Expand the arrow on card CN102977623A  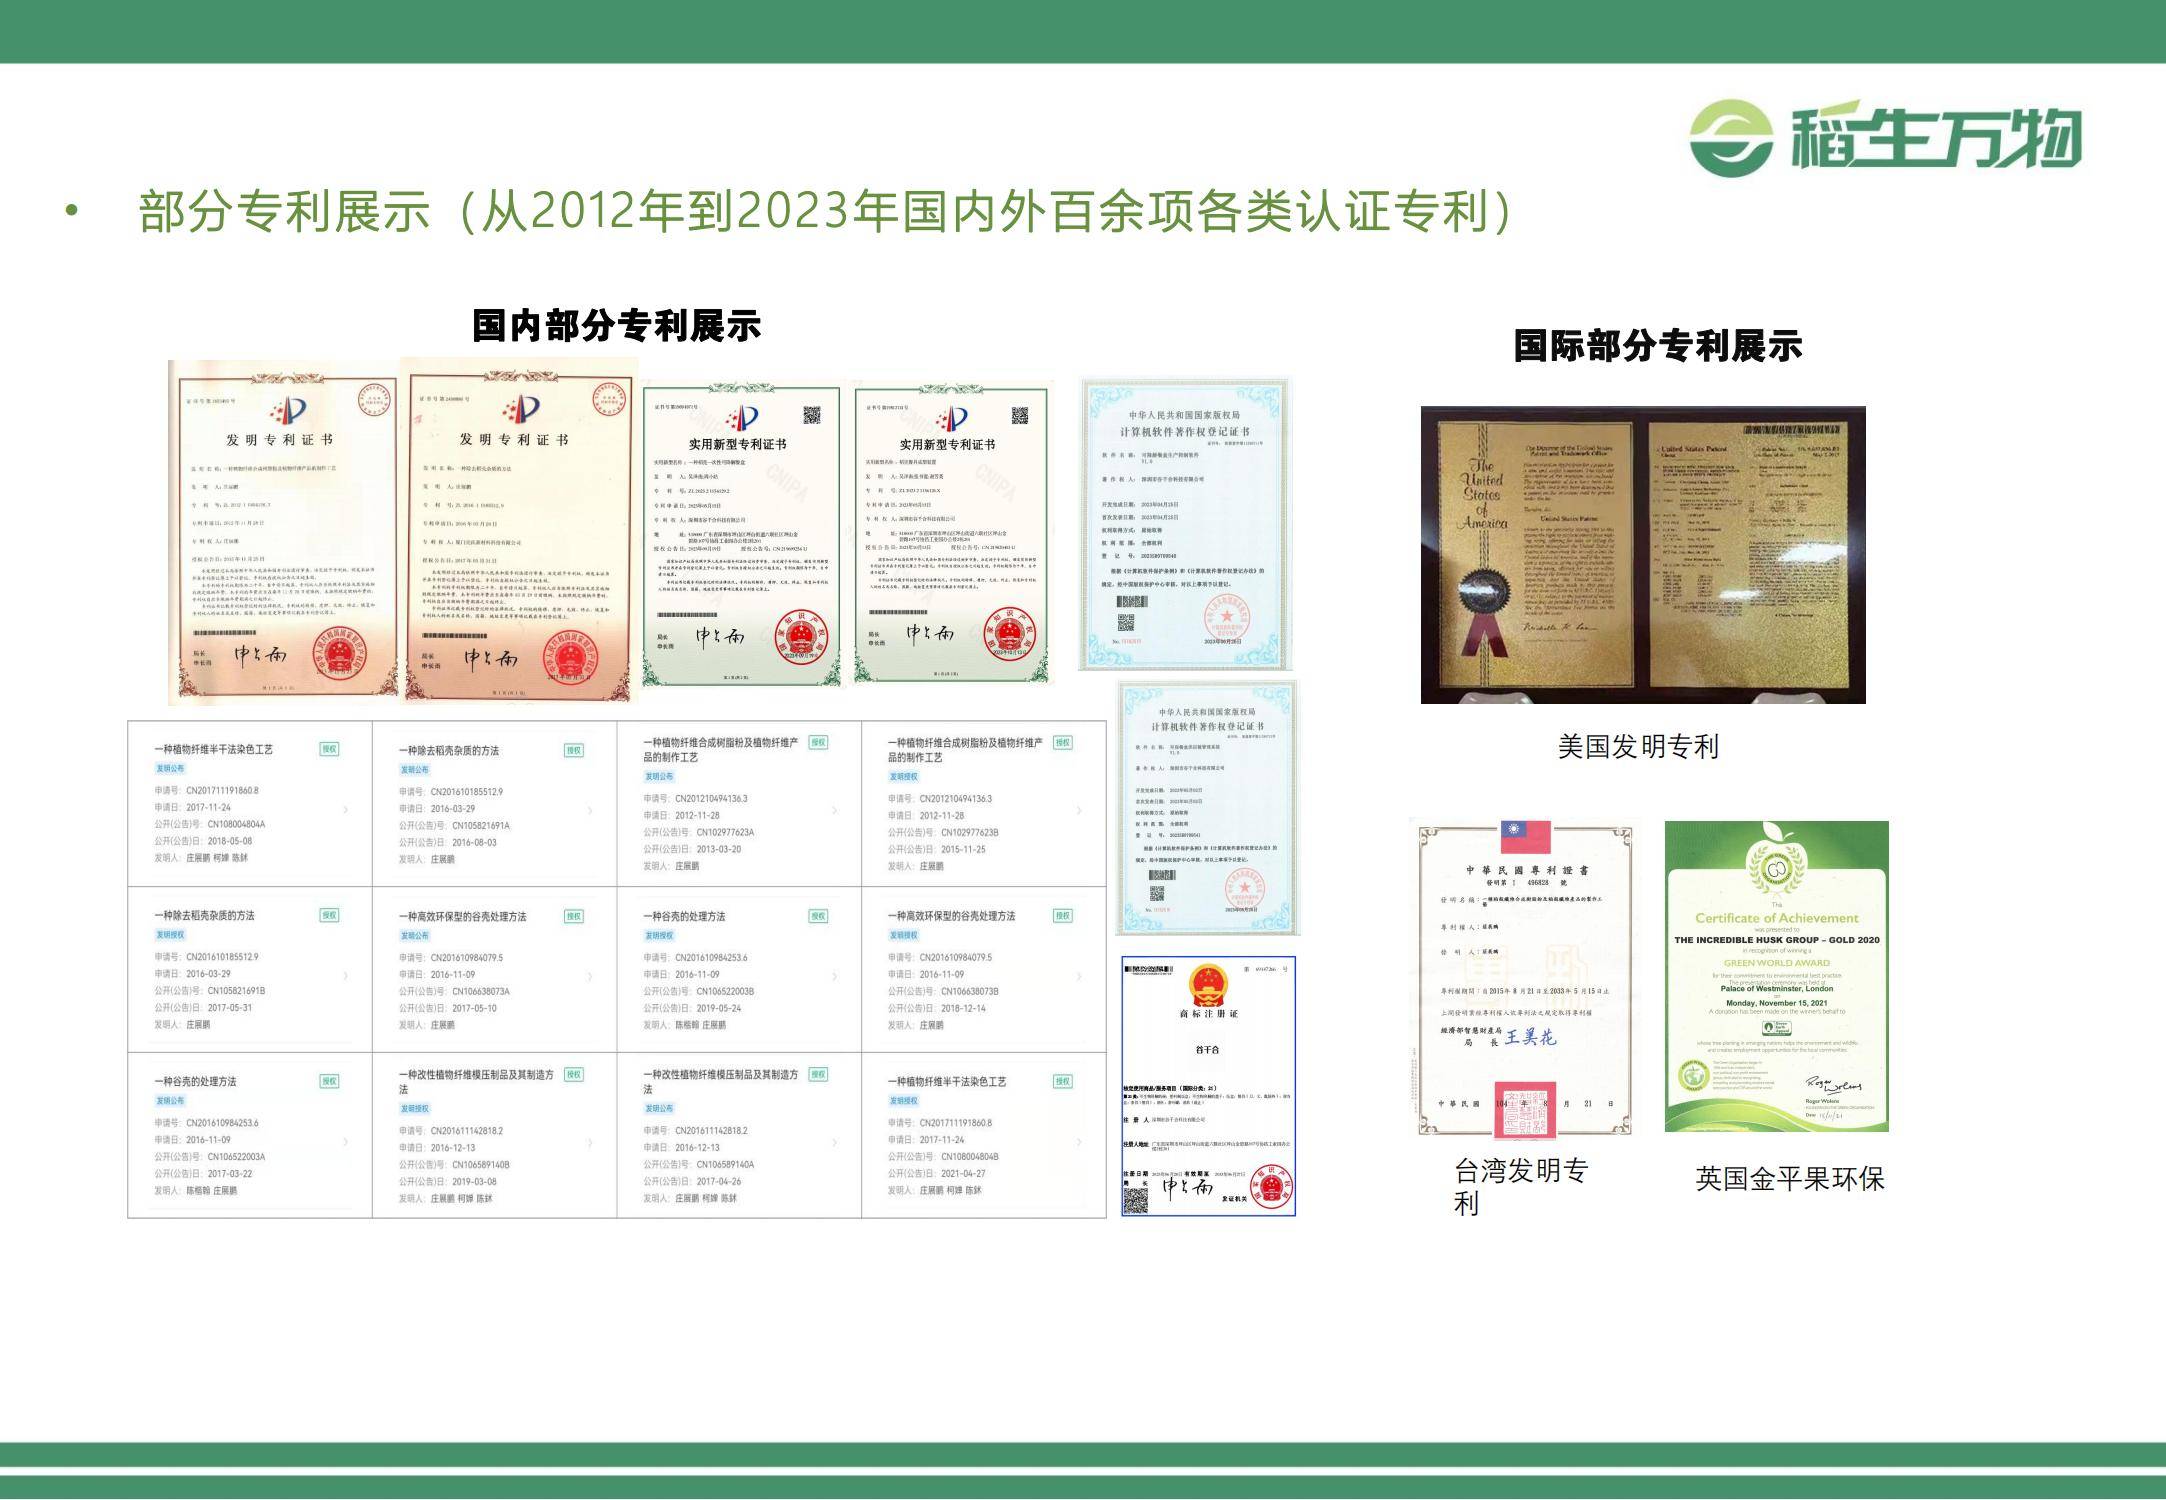click(834, 810)
